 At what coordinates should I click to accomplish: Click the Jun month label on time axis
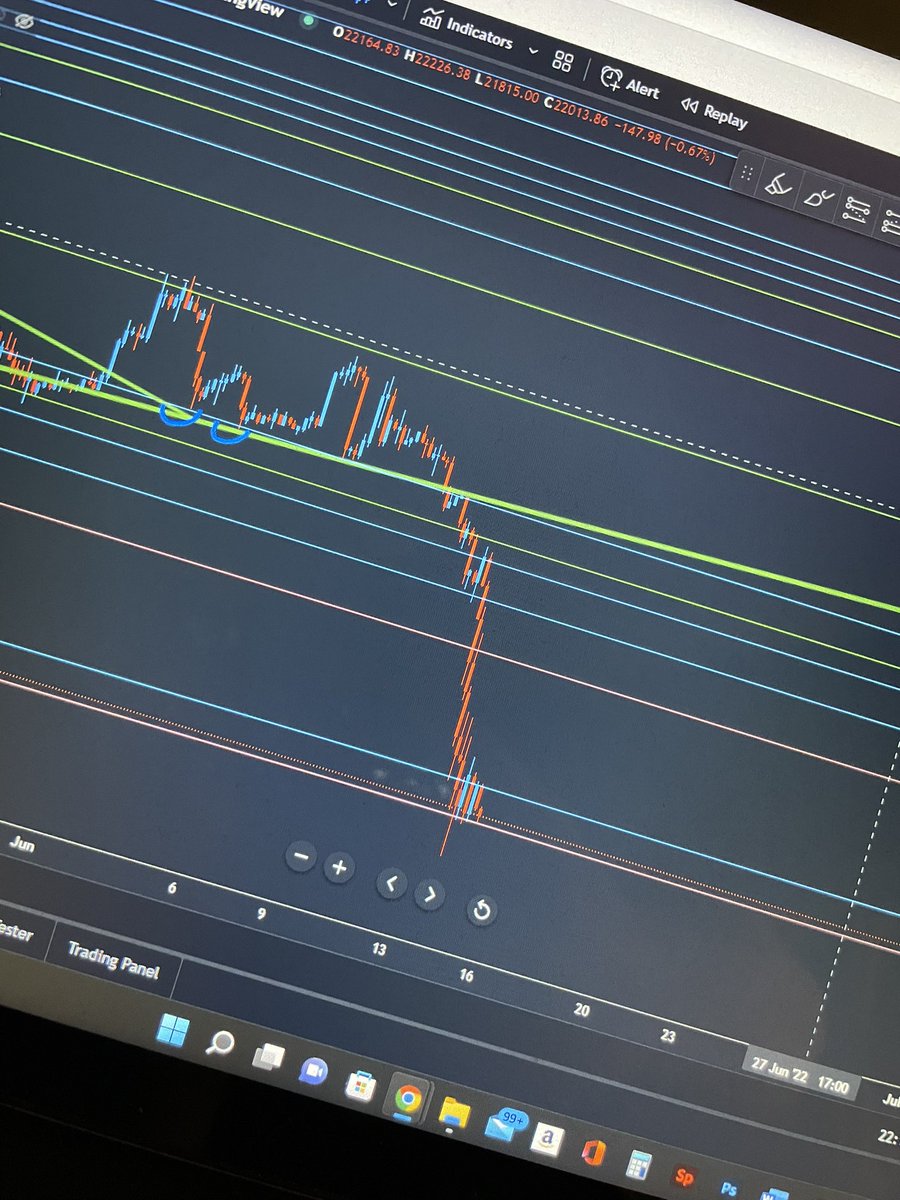click(x=21, y=845)
